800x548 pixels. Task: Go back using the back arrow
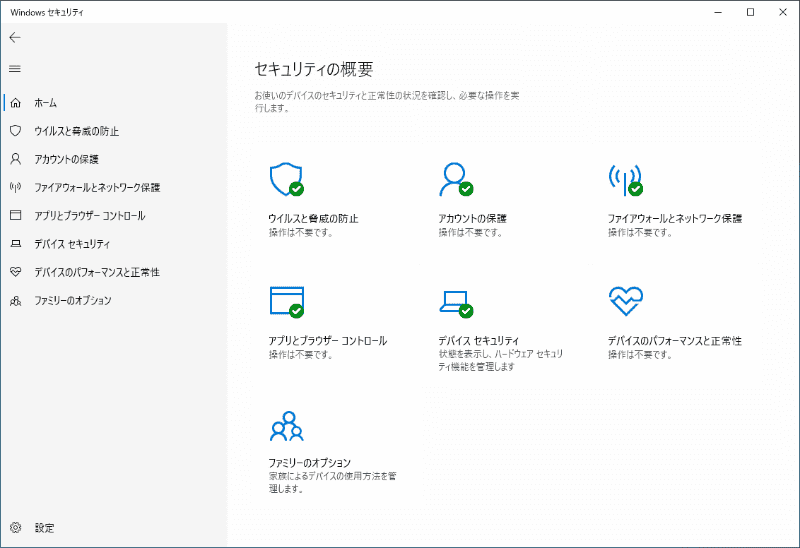(x=15, y=37)
